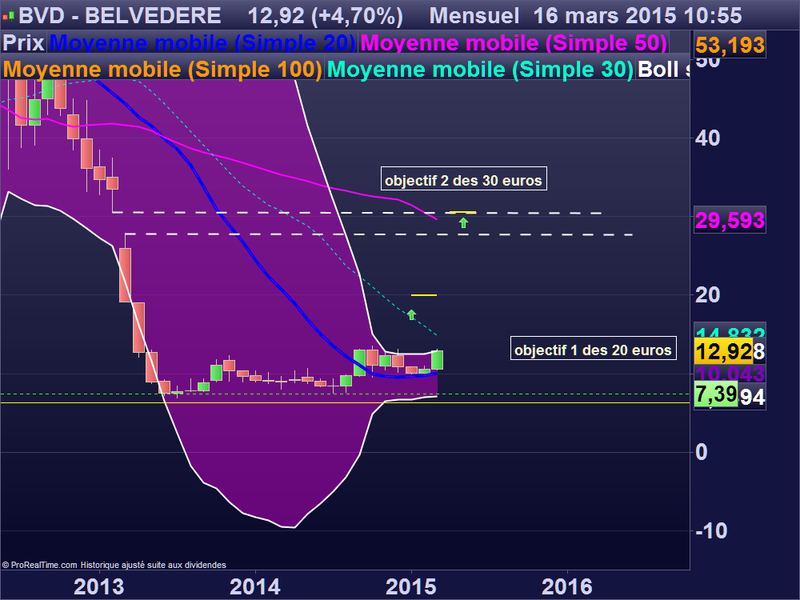Open Moyenne mobile (Simple 20) settings
This screenshot has height=600, width=800.
coord(203,43)
